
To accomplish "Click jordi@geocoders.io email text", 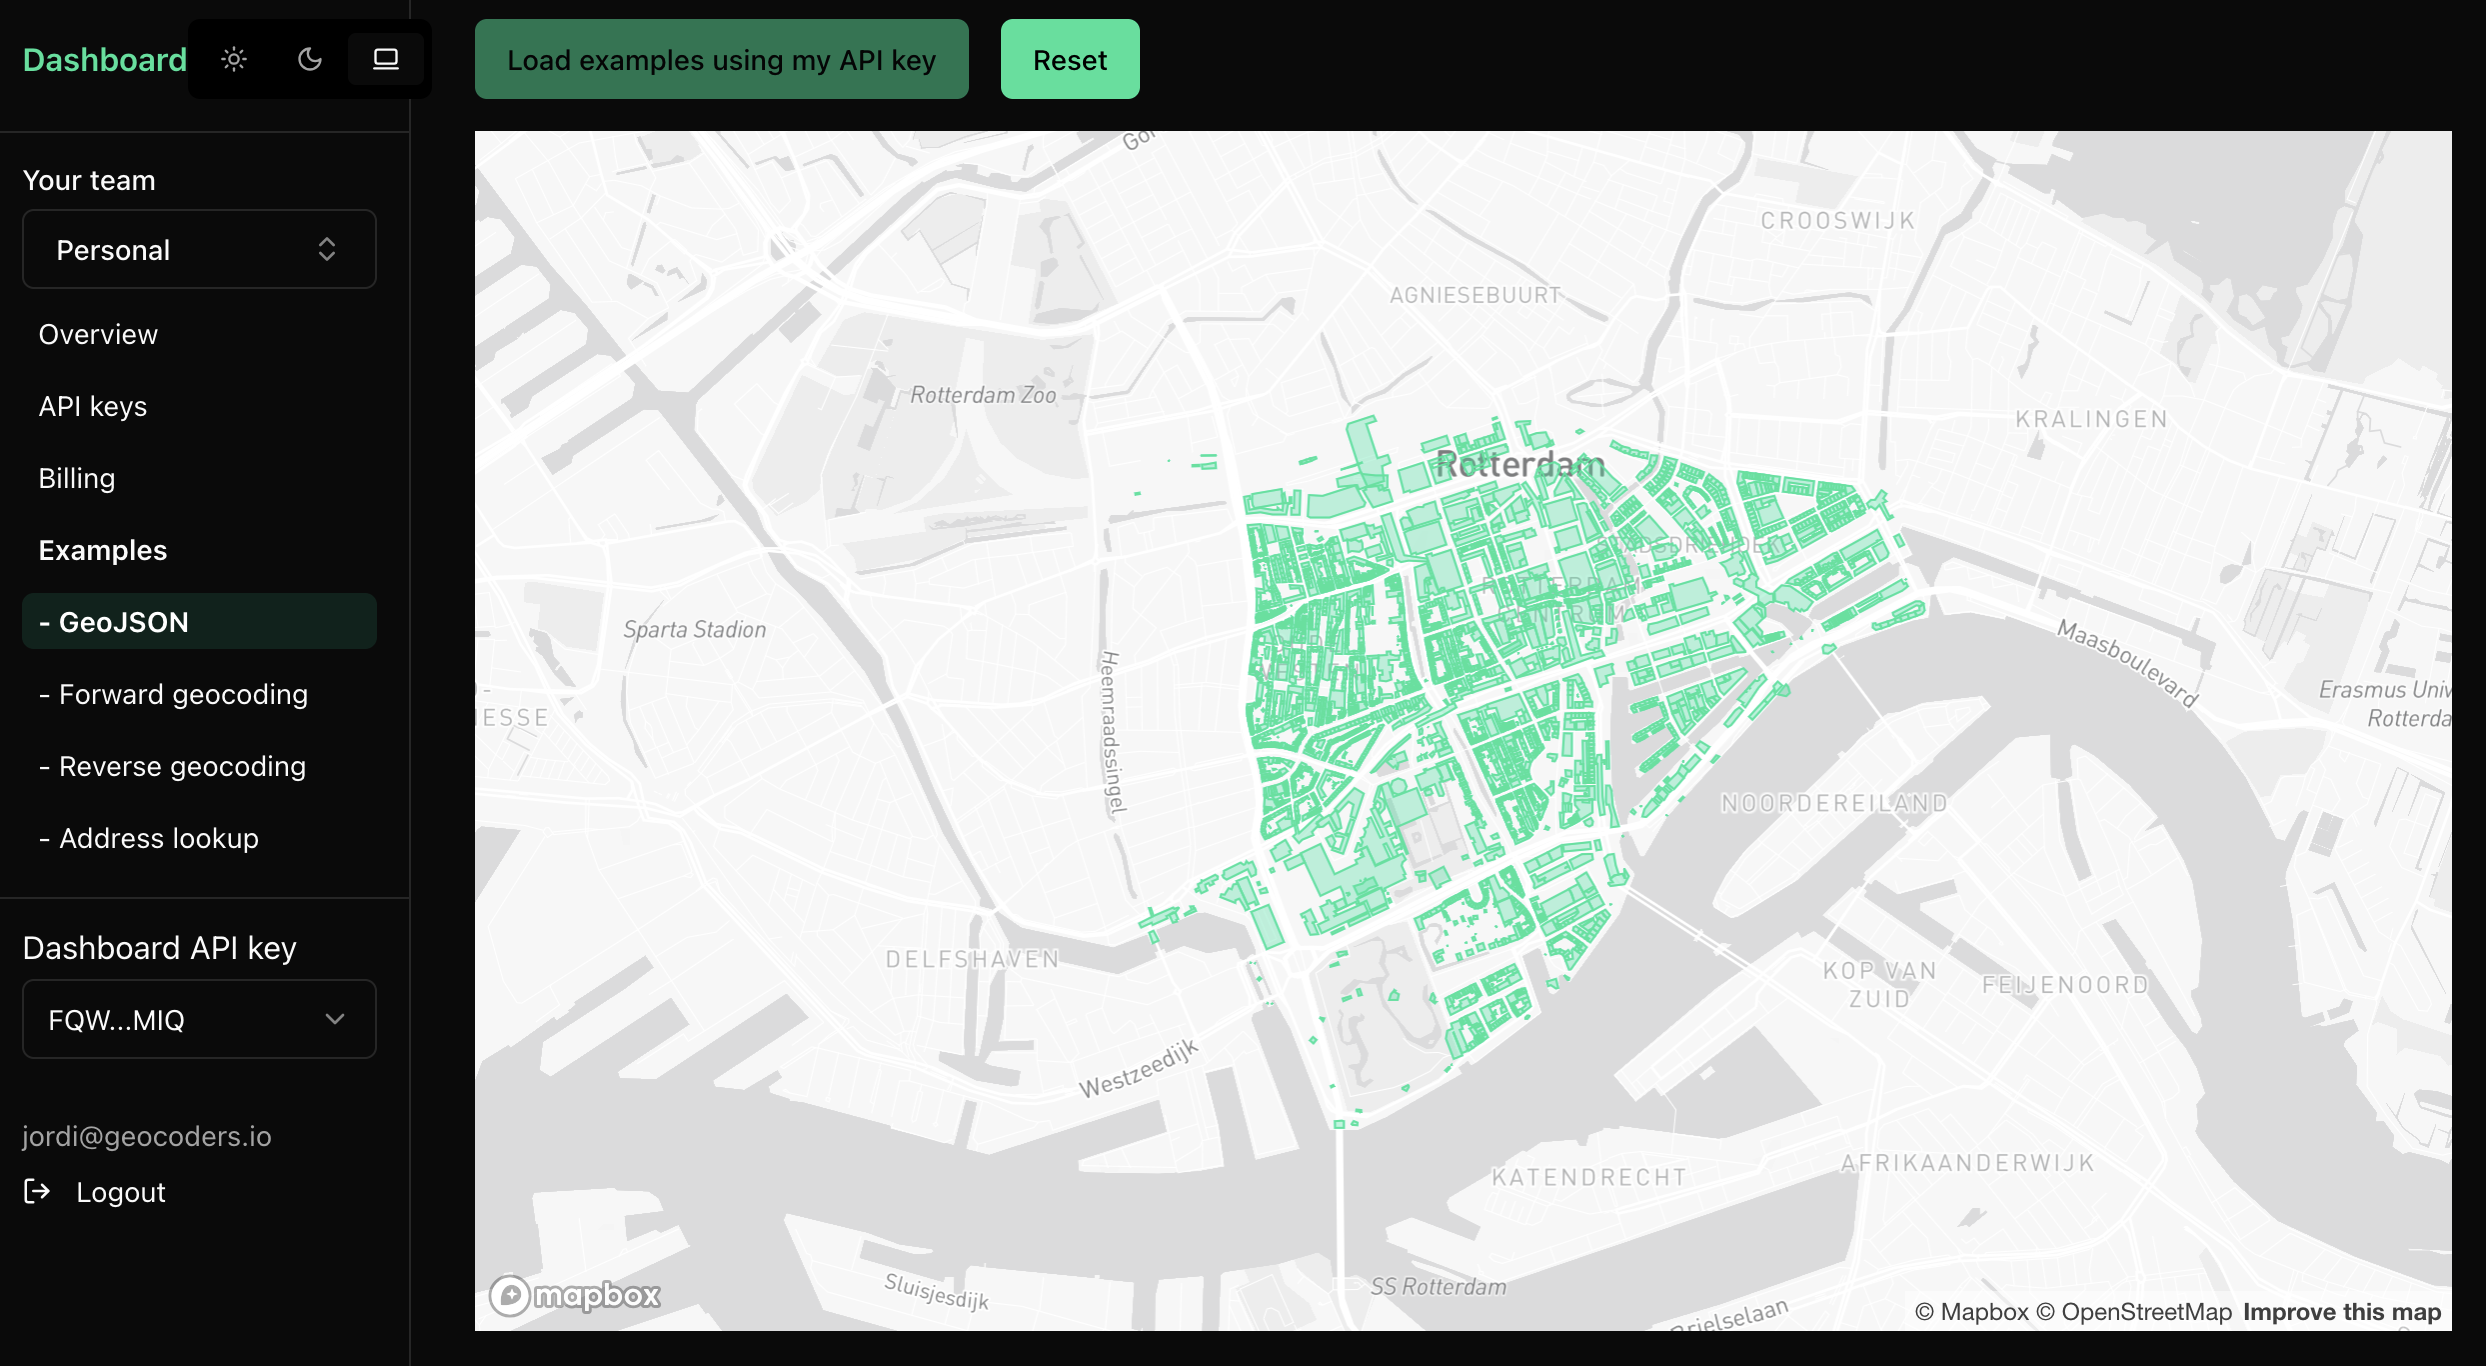I will click(147, 1136).
